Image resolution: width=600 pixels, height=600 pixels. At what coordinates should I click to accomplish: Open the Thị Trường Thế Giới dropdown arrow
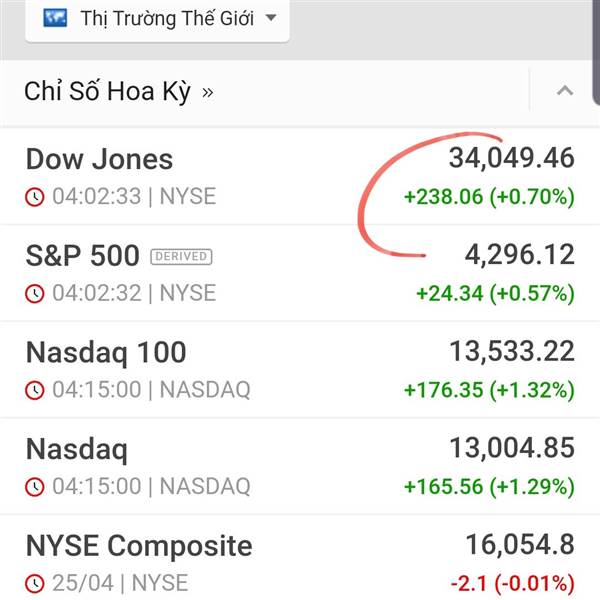(x=271, y=18)
